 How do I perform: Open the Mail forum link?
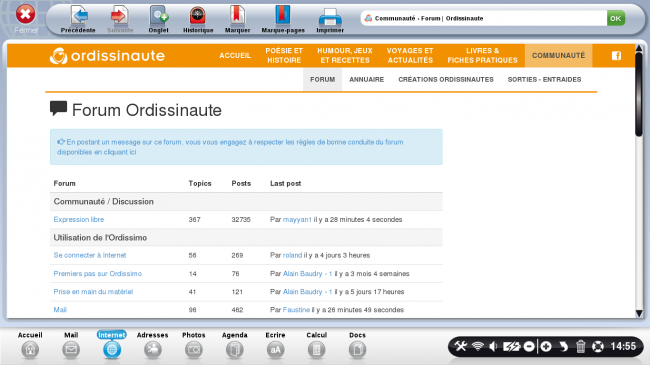point(60,310)
